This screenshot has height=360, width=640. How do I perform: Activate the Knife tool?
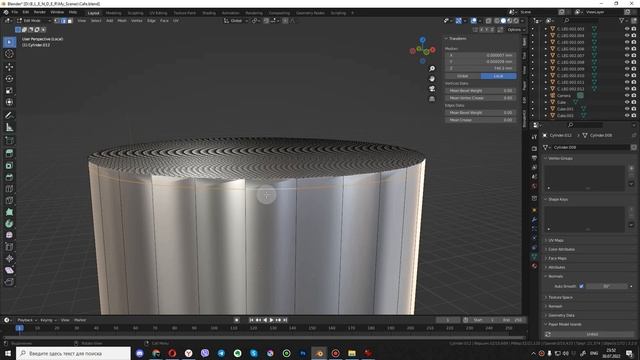coord(9,200)
